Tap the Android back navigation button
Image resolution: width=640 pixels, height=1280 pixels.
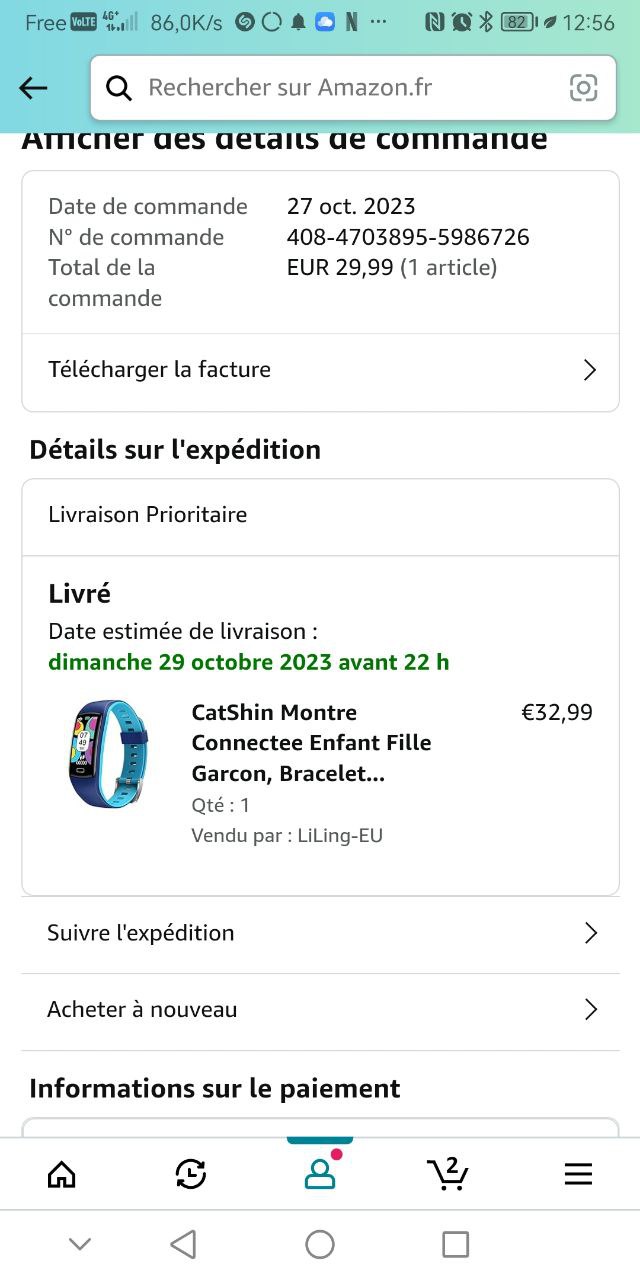pos(183,1244)
